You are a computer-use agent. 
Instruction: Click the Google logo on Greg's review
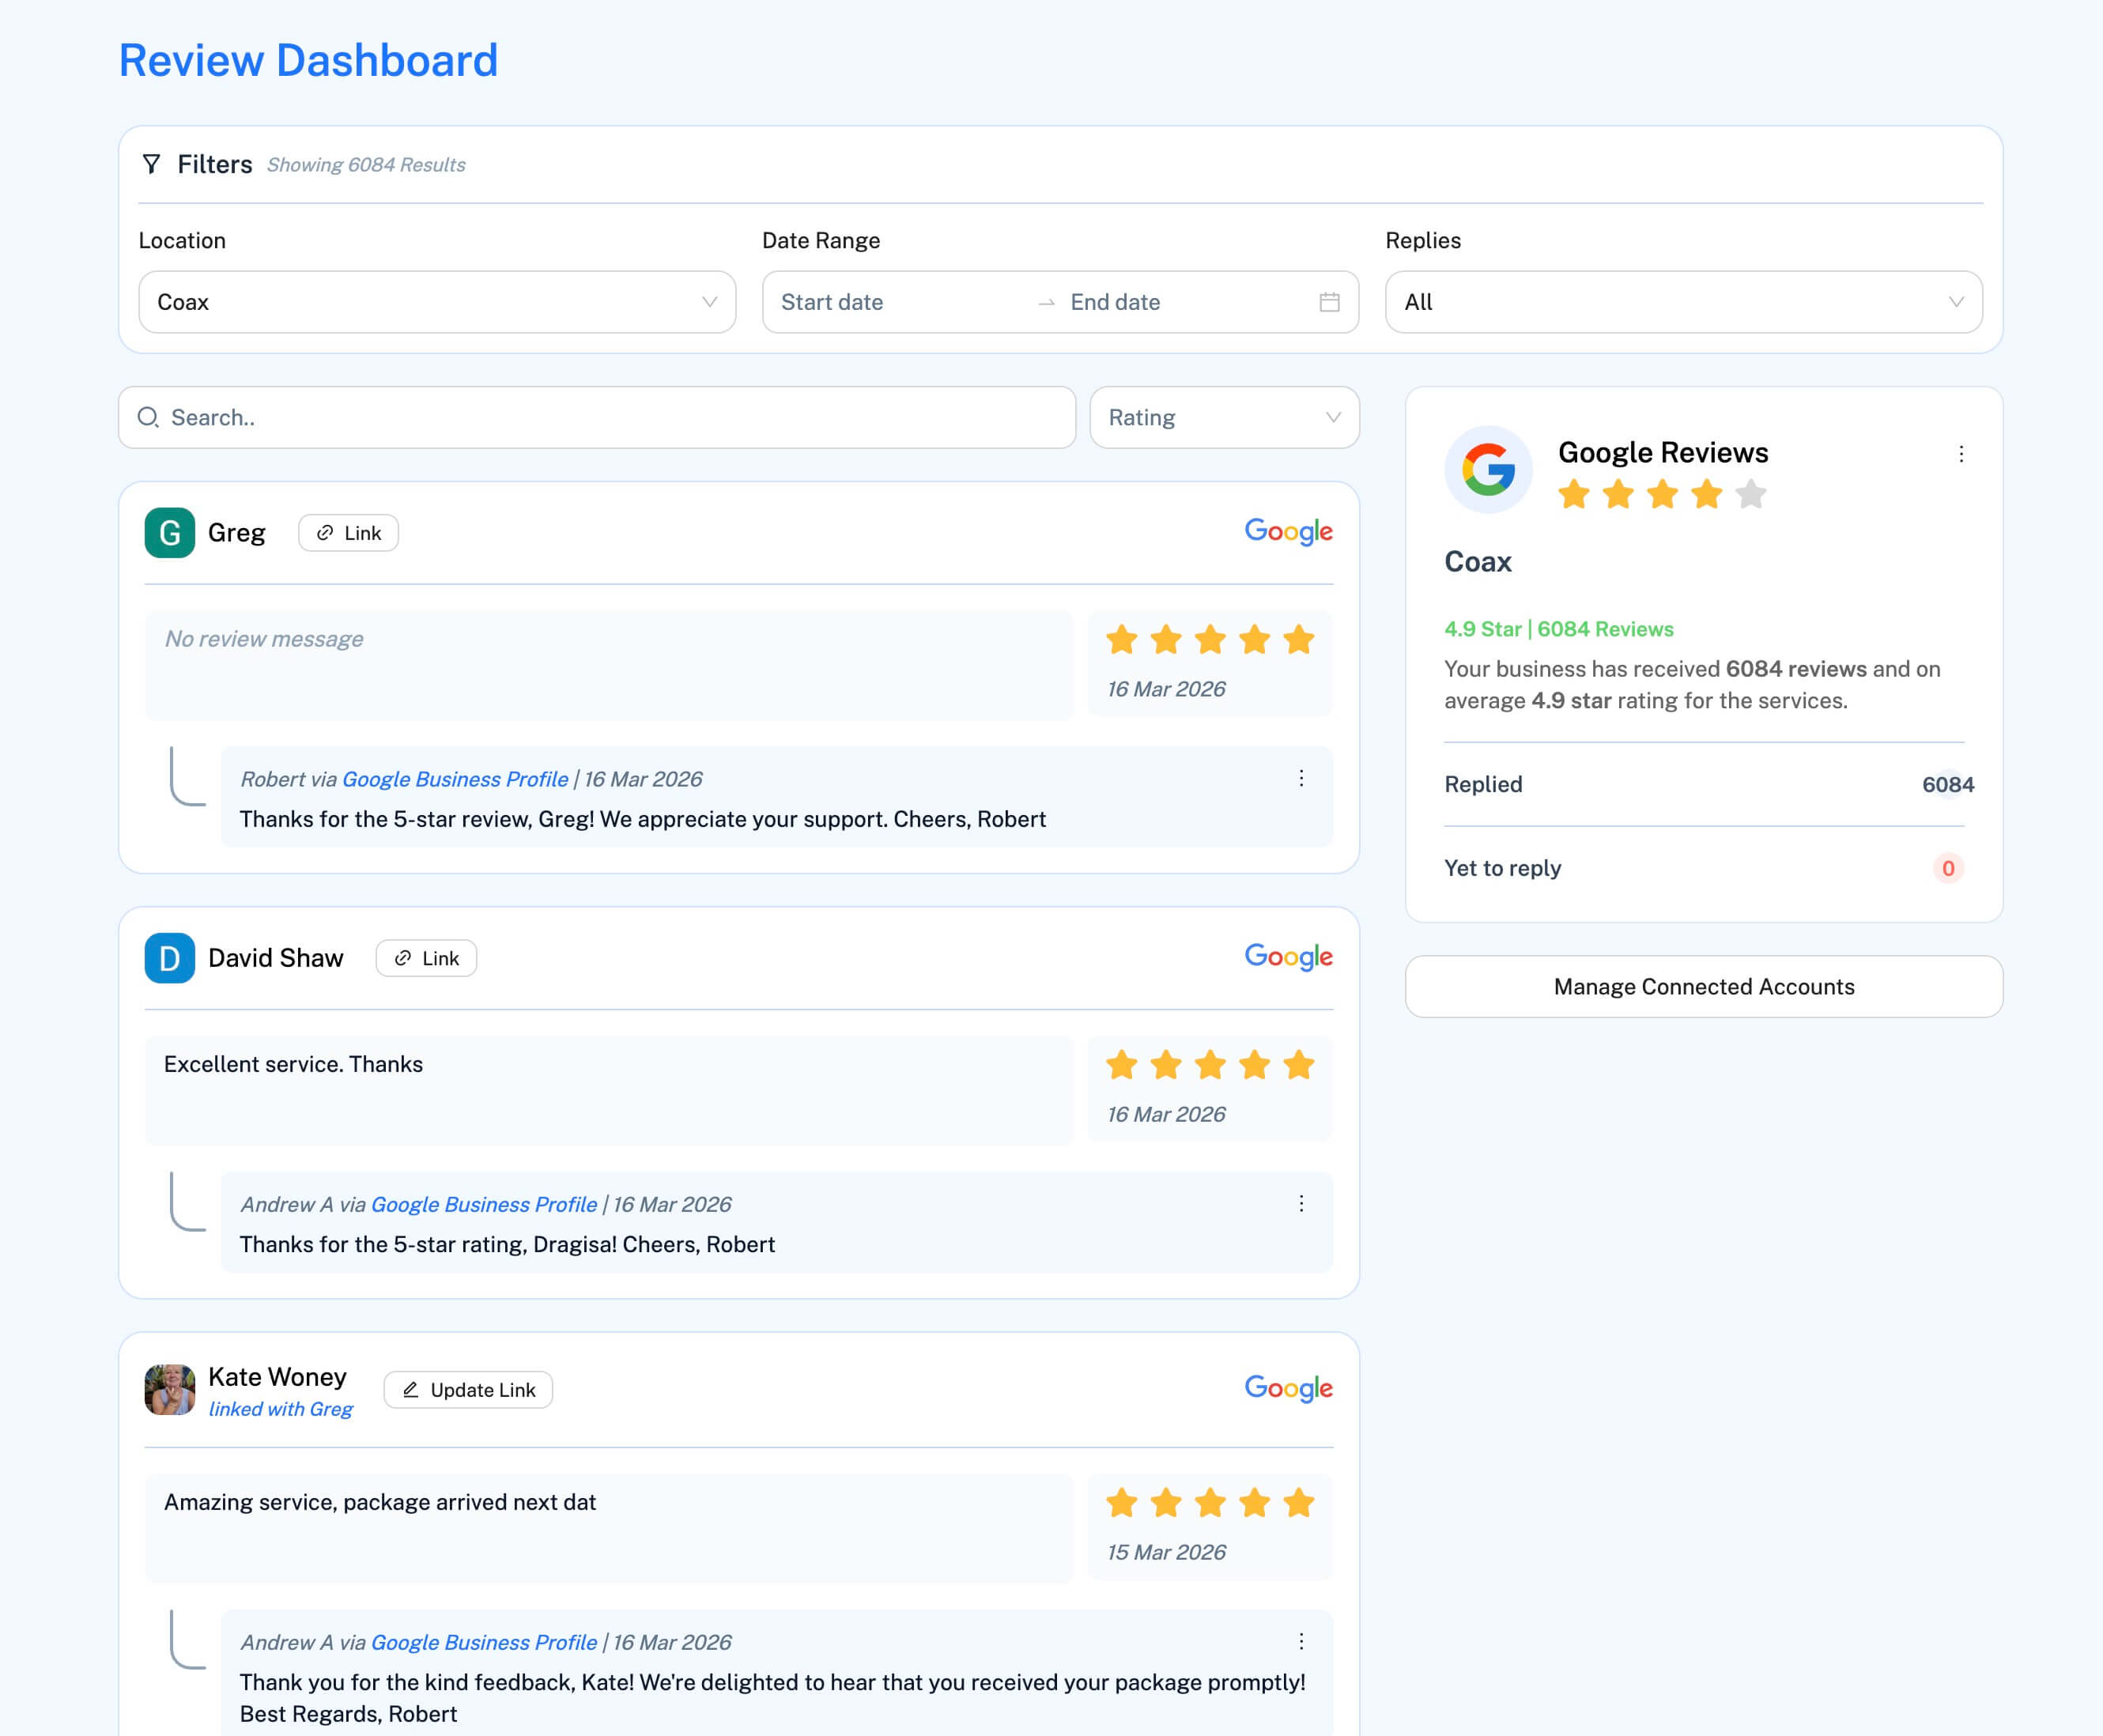(x=1289, y=532)
